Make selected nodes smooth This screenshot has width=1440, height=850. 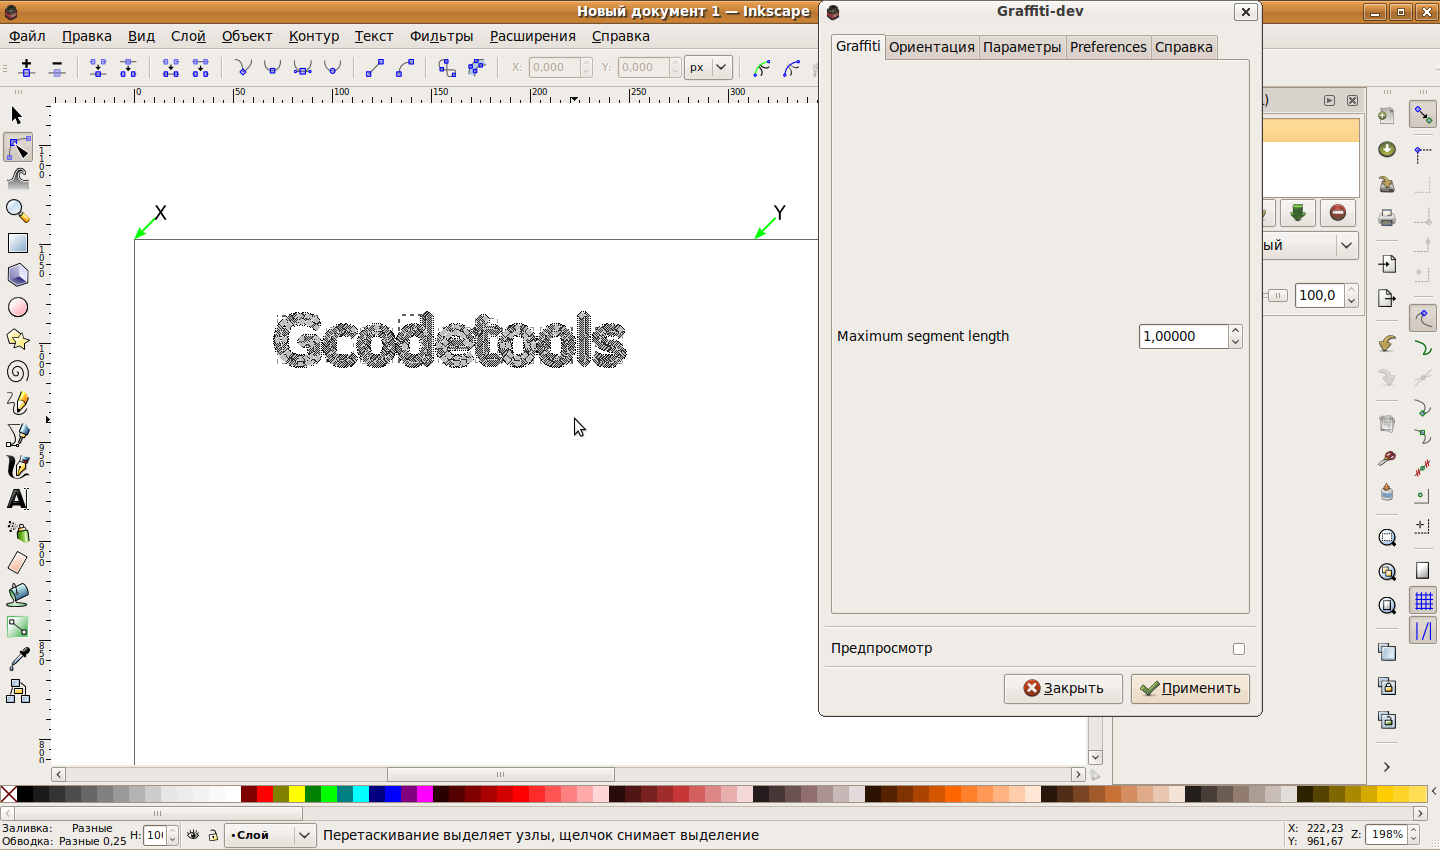point(272,68)
